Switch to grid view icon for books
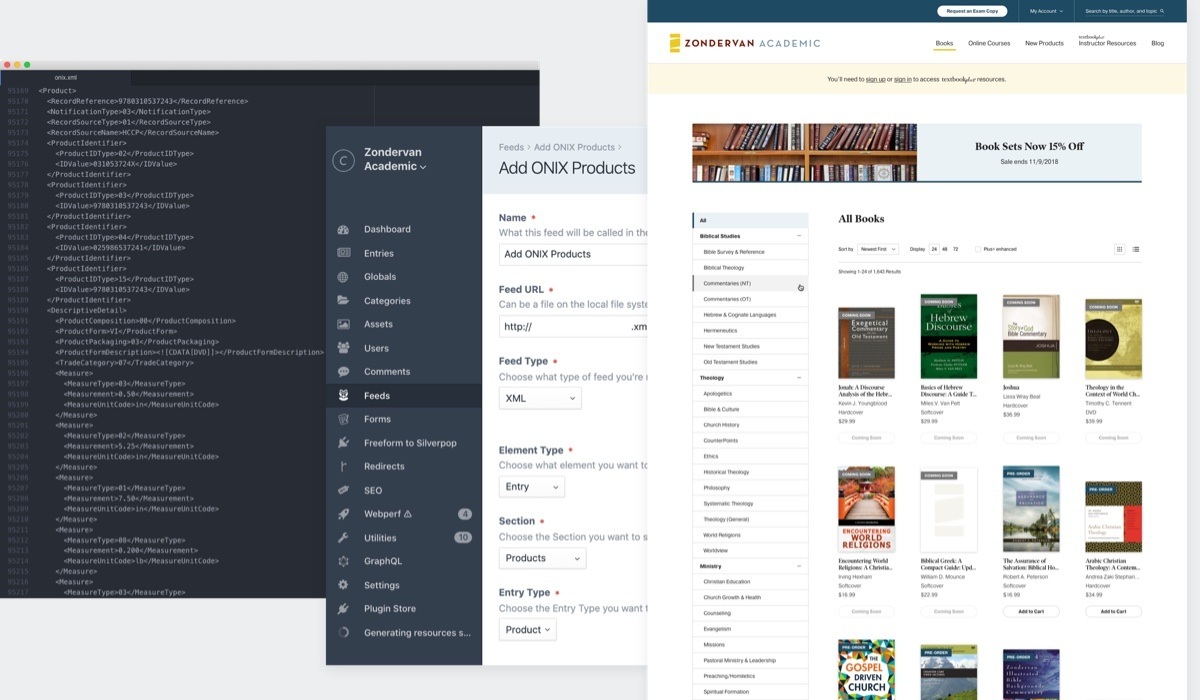The height and width of the screenshot is (700, 1200). (1119, 249)
